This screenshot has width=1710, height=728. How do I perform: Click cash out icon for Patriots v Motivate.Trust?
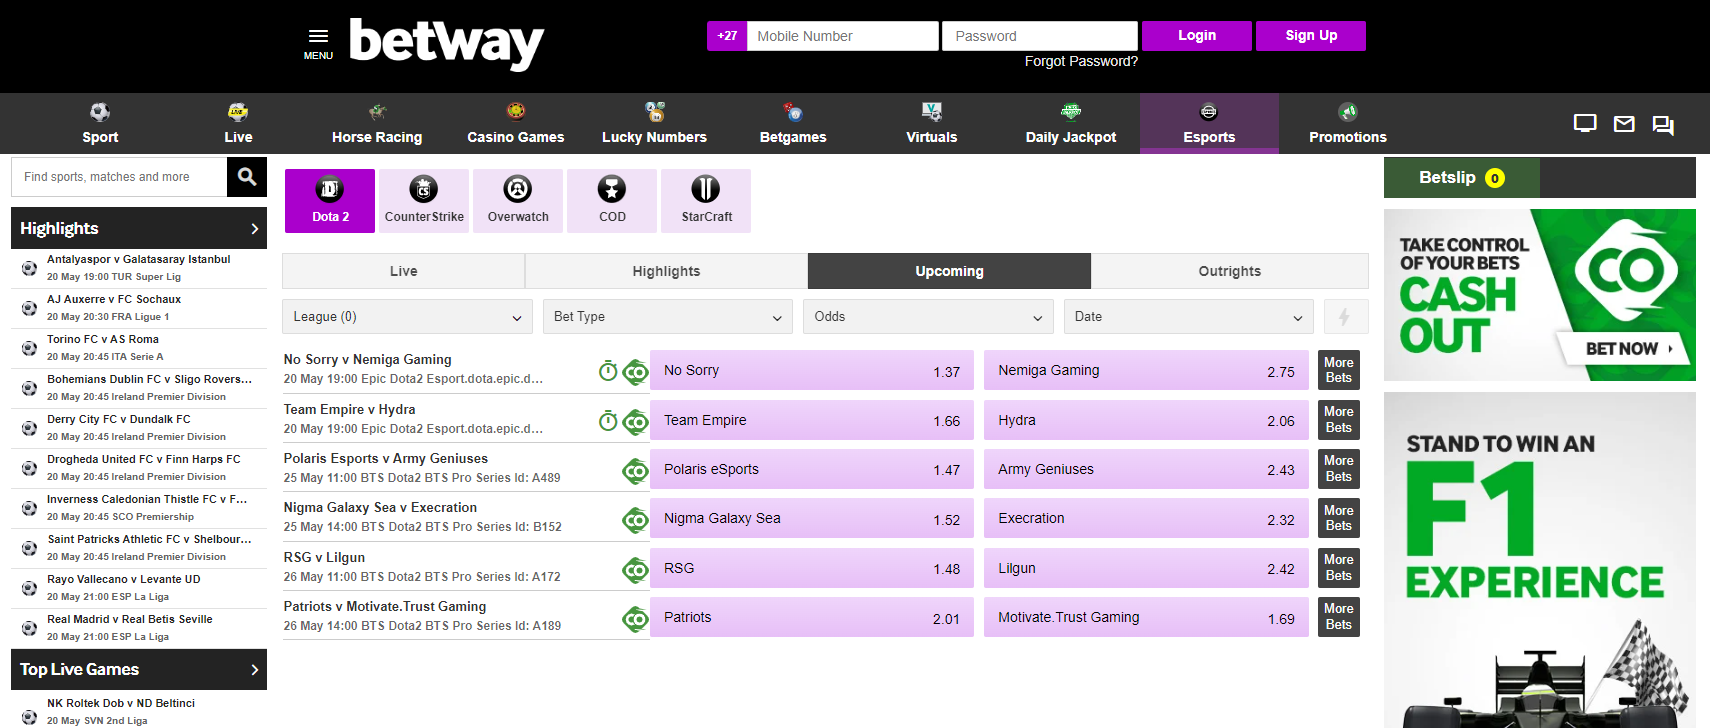(x=636, y=619)
